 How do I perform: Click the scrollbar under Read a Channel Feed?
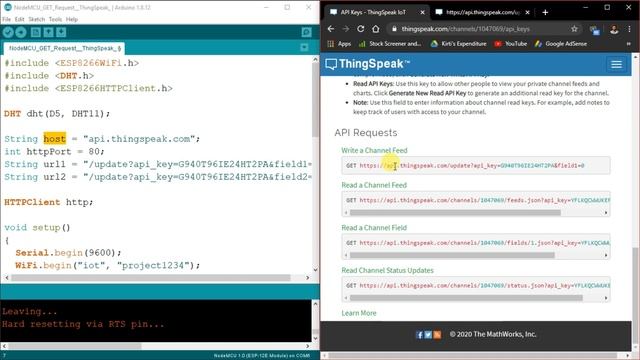pyautogui.click(x=455, y=213)
